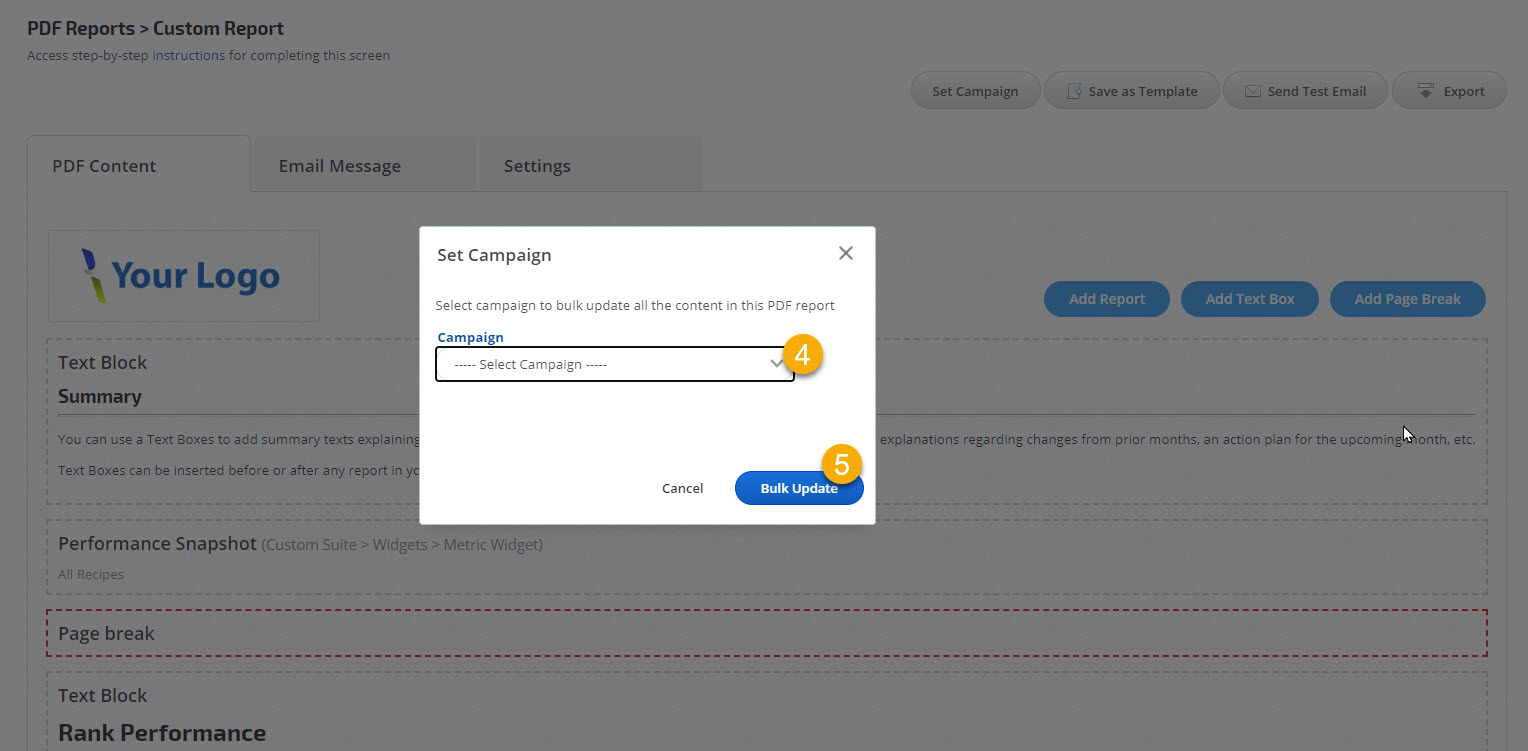The width and height of the screenshot is (1528, 751).
Task: Click the Save as Template icon button
Action: (1075, 91)
